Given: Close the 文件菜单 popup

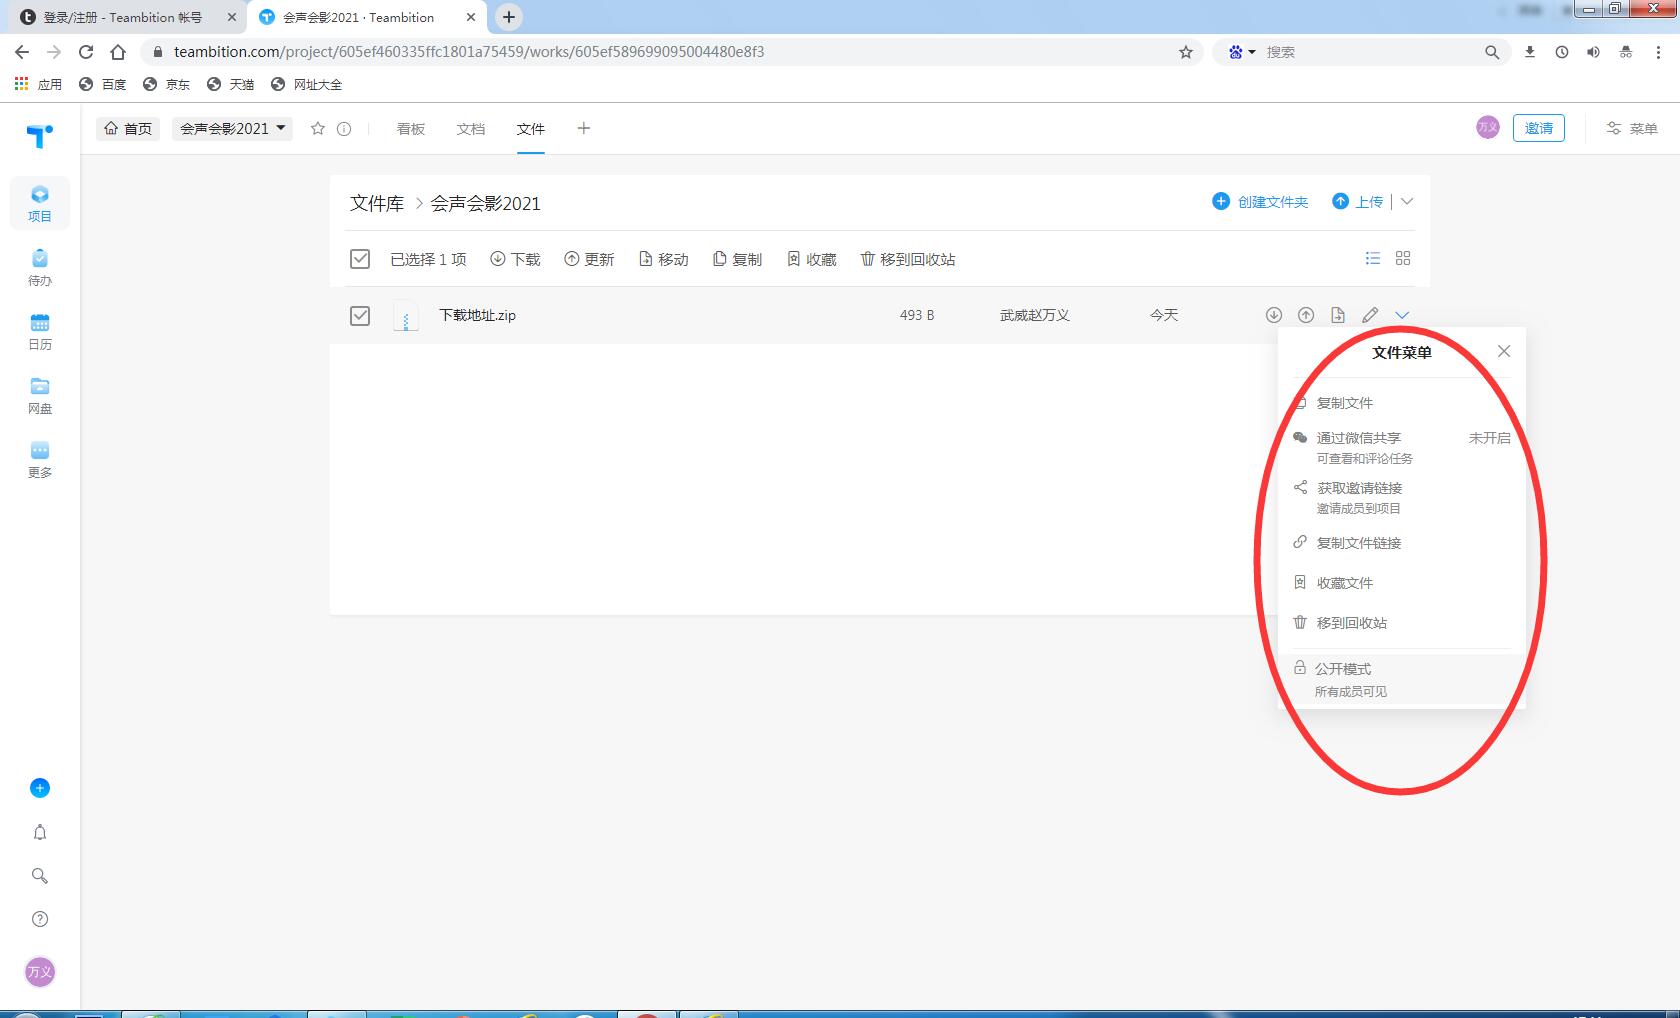Looking at the screenshot, I should coord(1504,351).
